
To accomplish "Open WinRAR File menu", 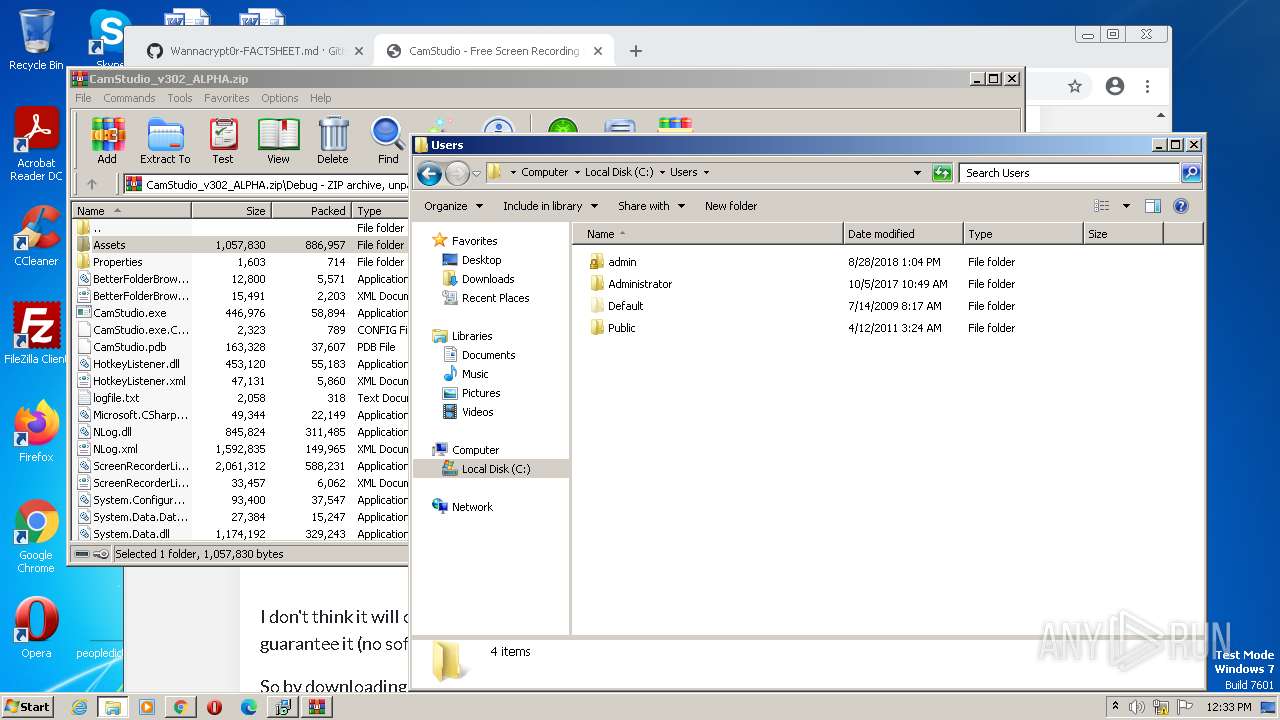I will click(83, 98).
